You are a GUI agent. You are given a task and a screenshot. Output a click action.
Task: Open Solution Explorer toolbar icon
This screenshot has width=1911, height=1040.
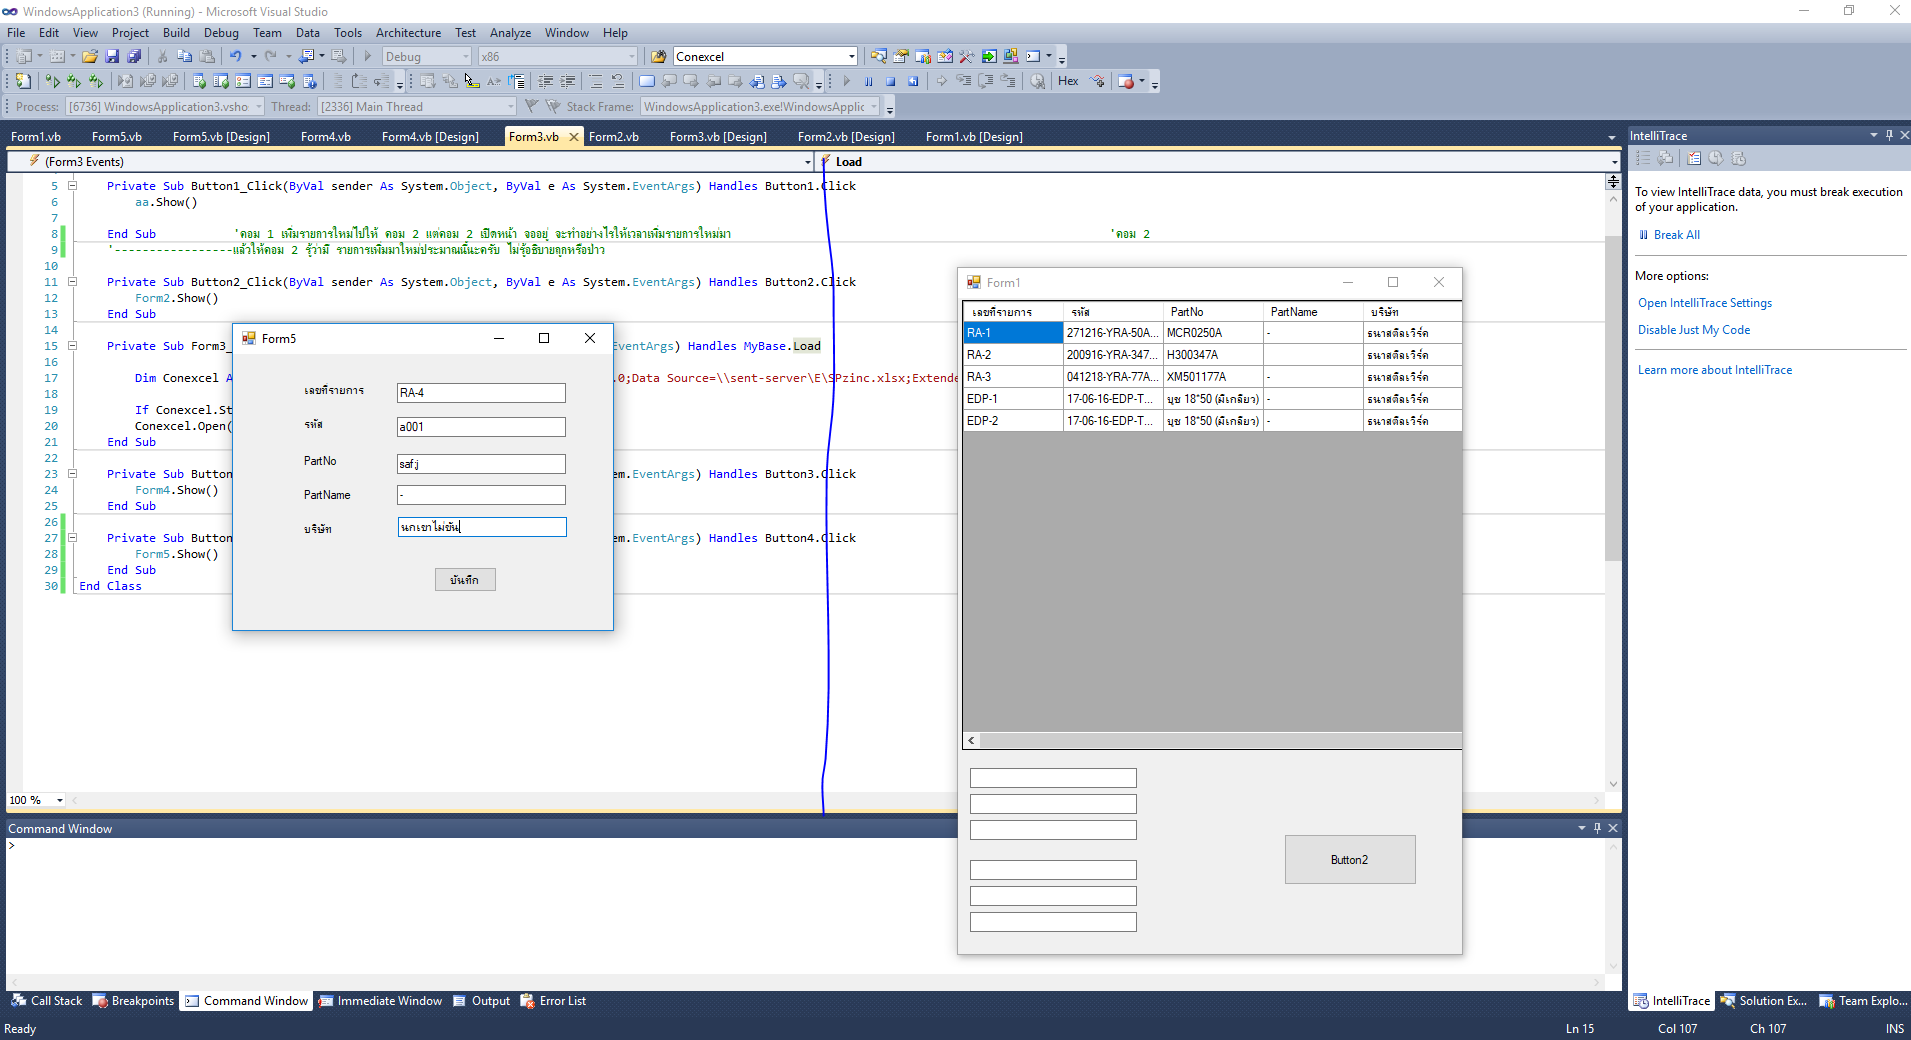tap(879, 57)
